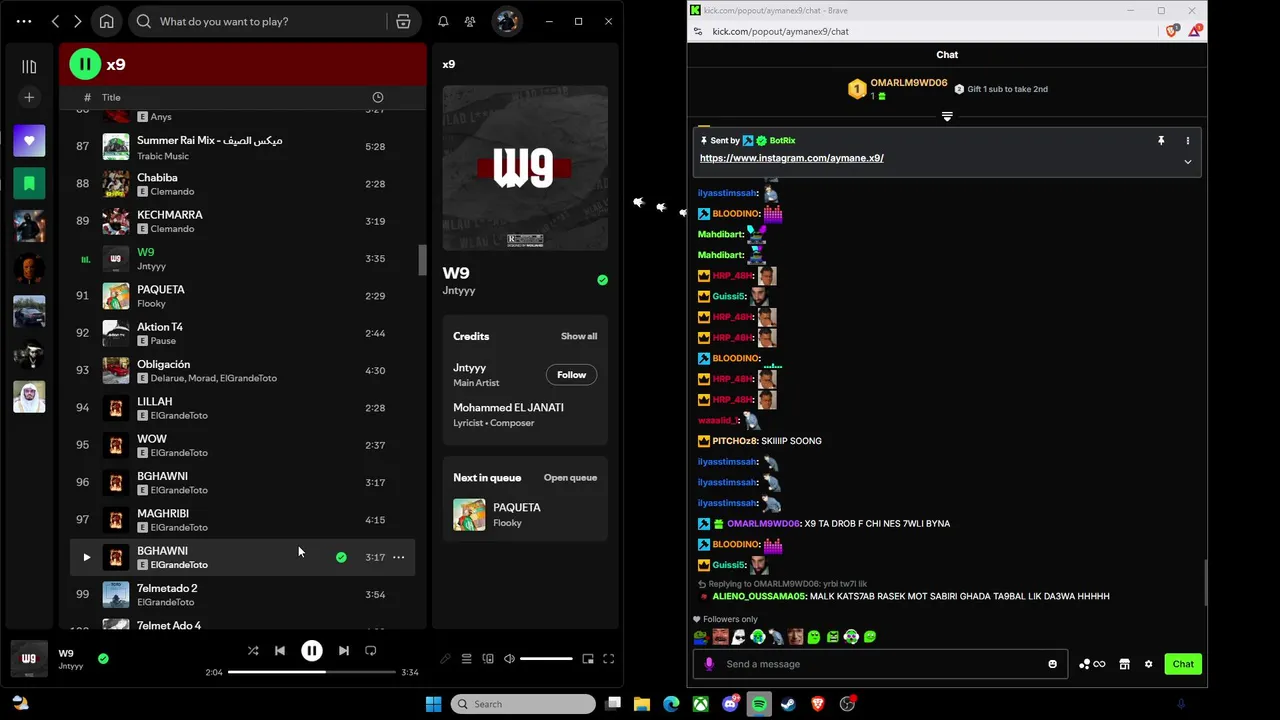Play the highlighted BGHAWNI track
The image size is (1280, 720).
(86, 557)
